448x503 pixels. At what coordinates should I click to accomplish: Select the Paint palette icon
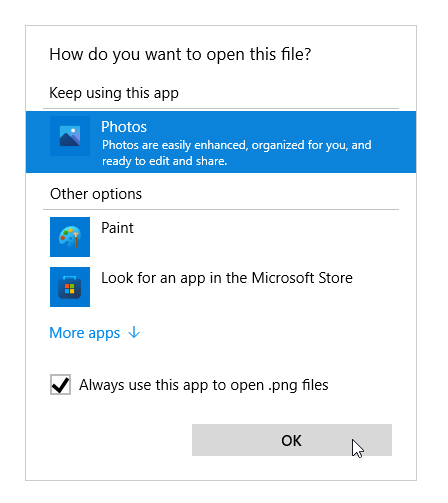[x=70, y=237]
